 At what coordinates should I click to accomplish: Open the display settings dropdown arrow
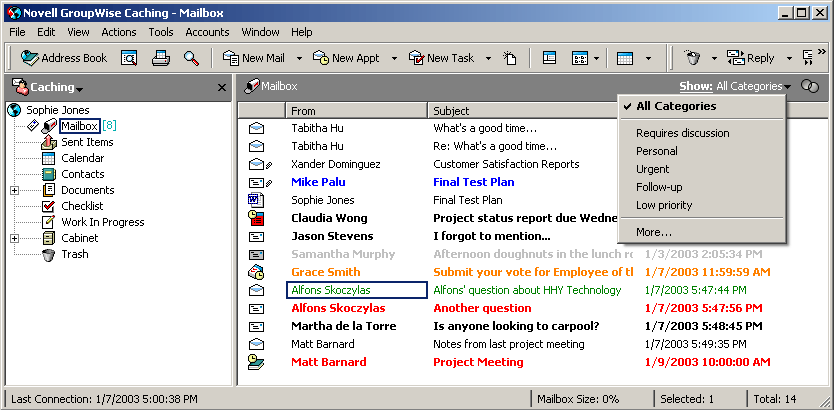(x=597, y=58)
